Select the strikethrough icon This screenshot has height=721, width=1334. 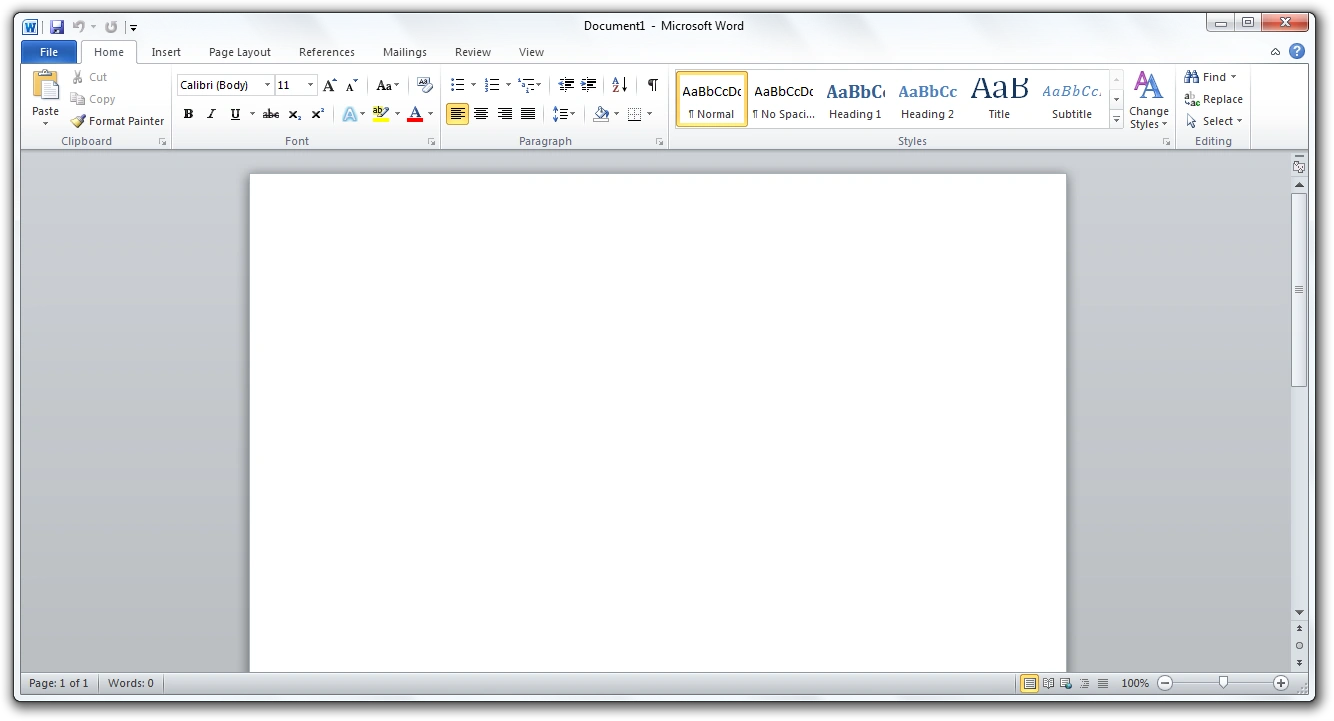(270, 114)
